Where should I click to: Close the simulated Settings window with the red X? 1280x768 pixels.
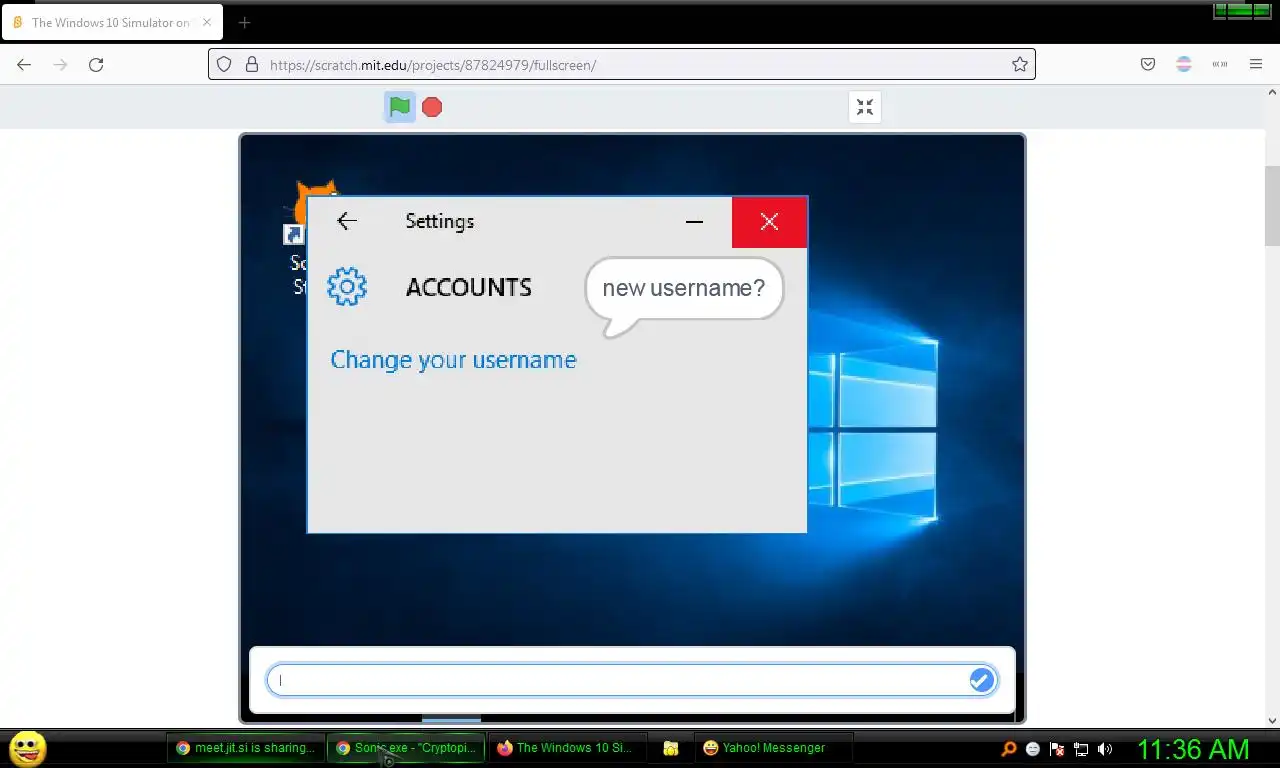click(769, 221)
